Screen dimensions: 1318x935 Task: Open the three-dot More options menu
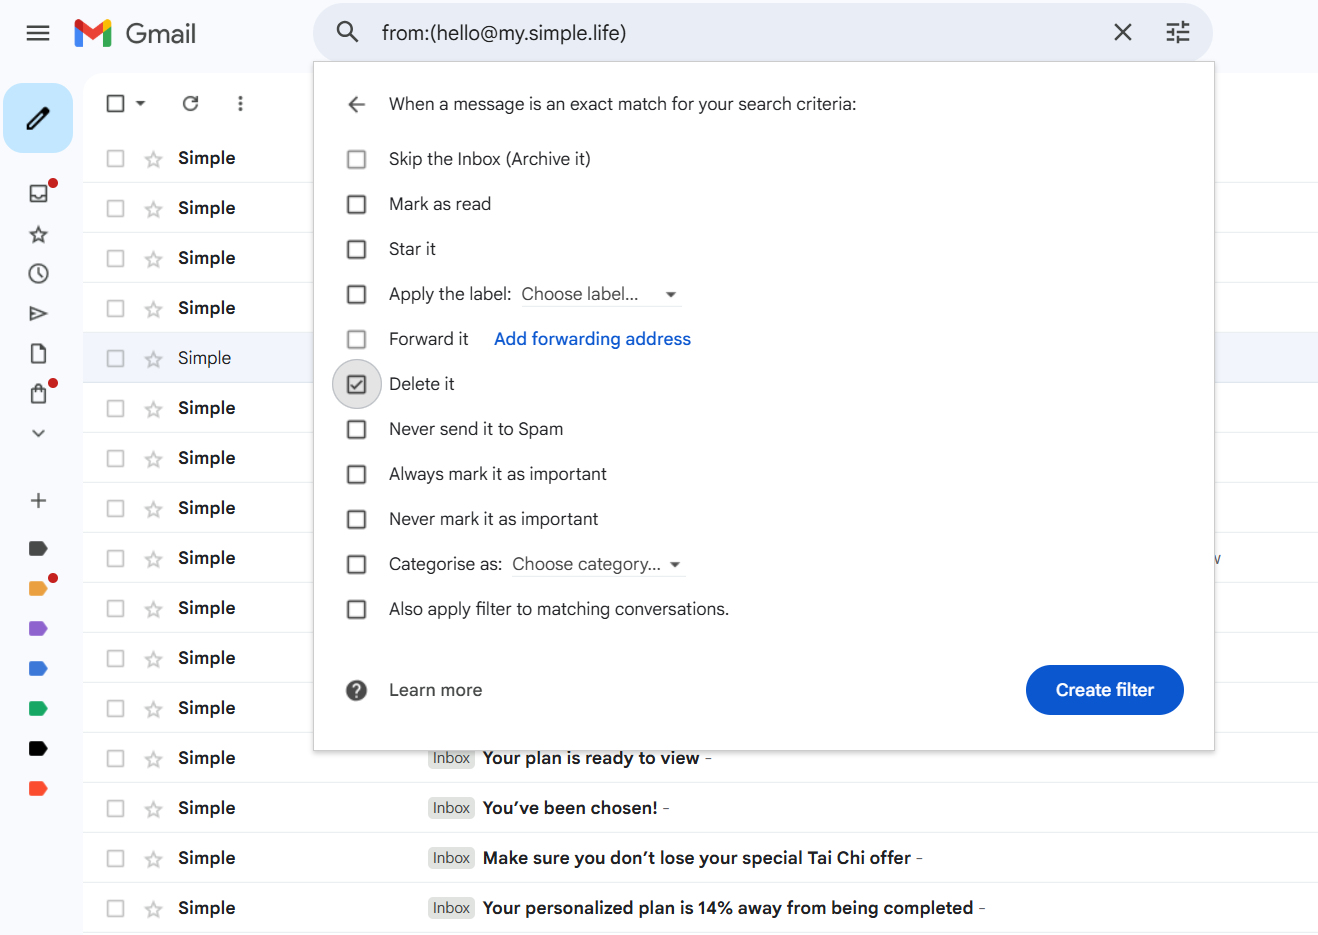[240, 103]
